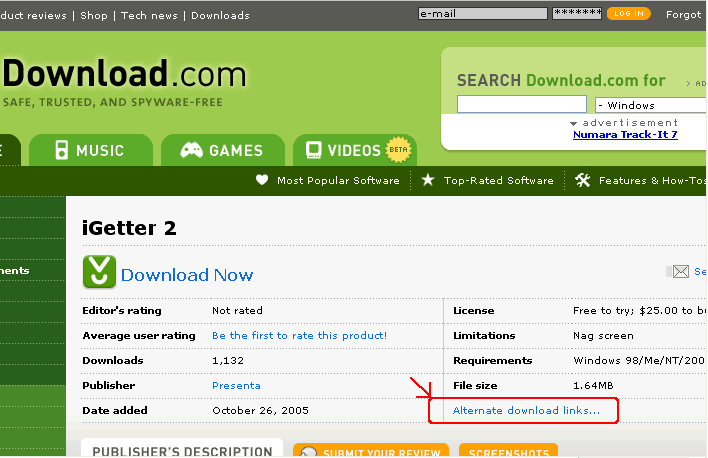The image size is (708, 458).
Task: Click the Forgot password link
Action: pos(684,14)
